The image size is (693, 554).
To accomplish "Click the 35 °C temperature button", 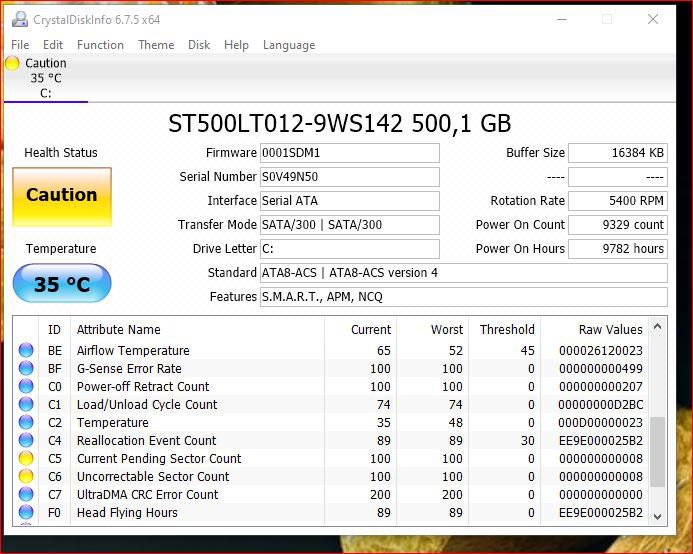I will (x=62, y=283).
